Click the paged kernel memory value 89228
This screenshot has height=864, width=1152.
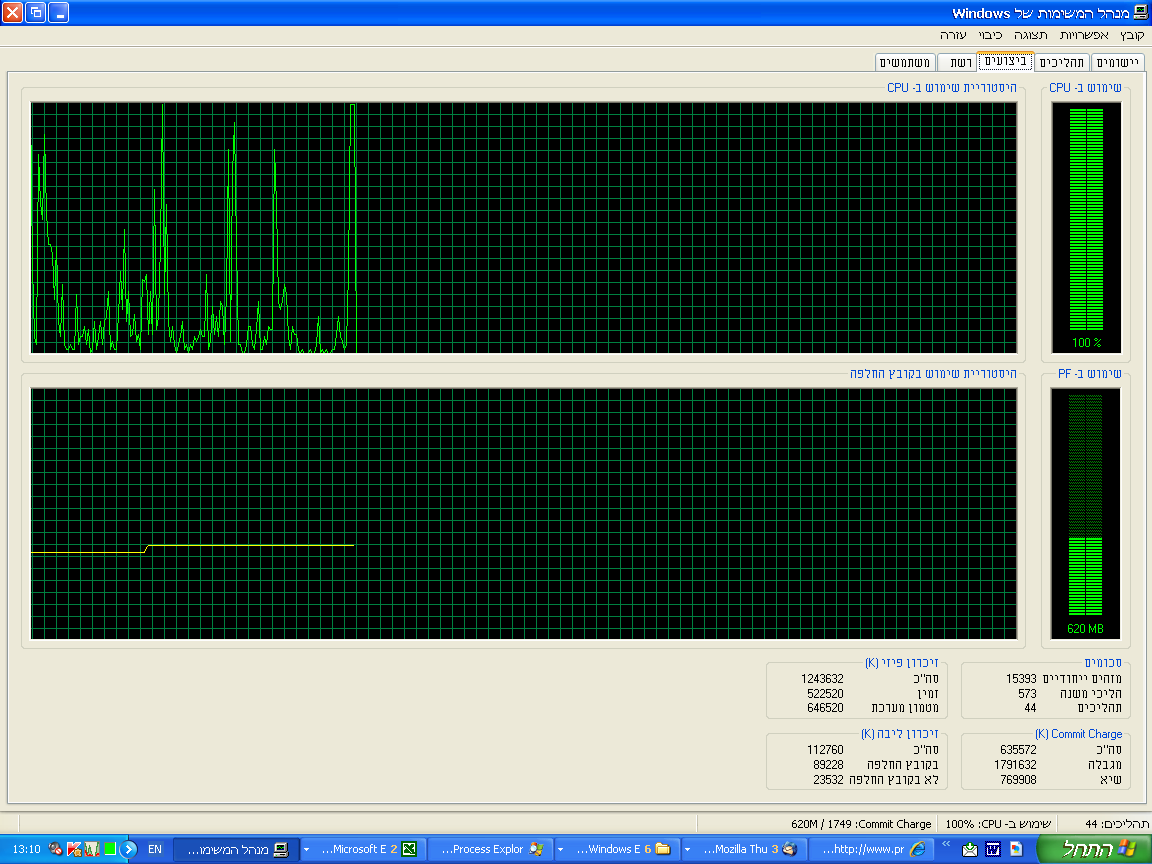coord(828,765)
